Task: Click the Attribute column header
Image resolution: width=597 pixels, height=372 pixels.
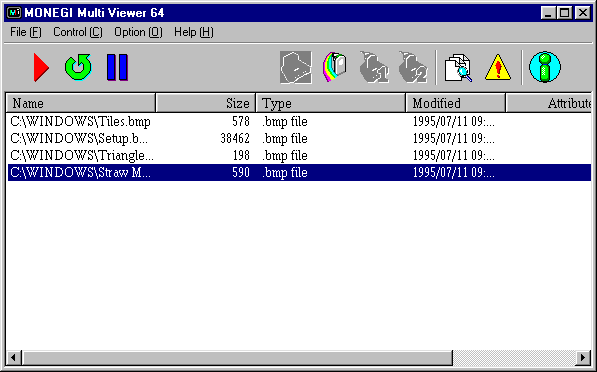Action: pos(549,103)
